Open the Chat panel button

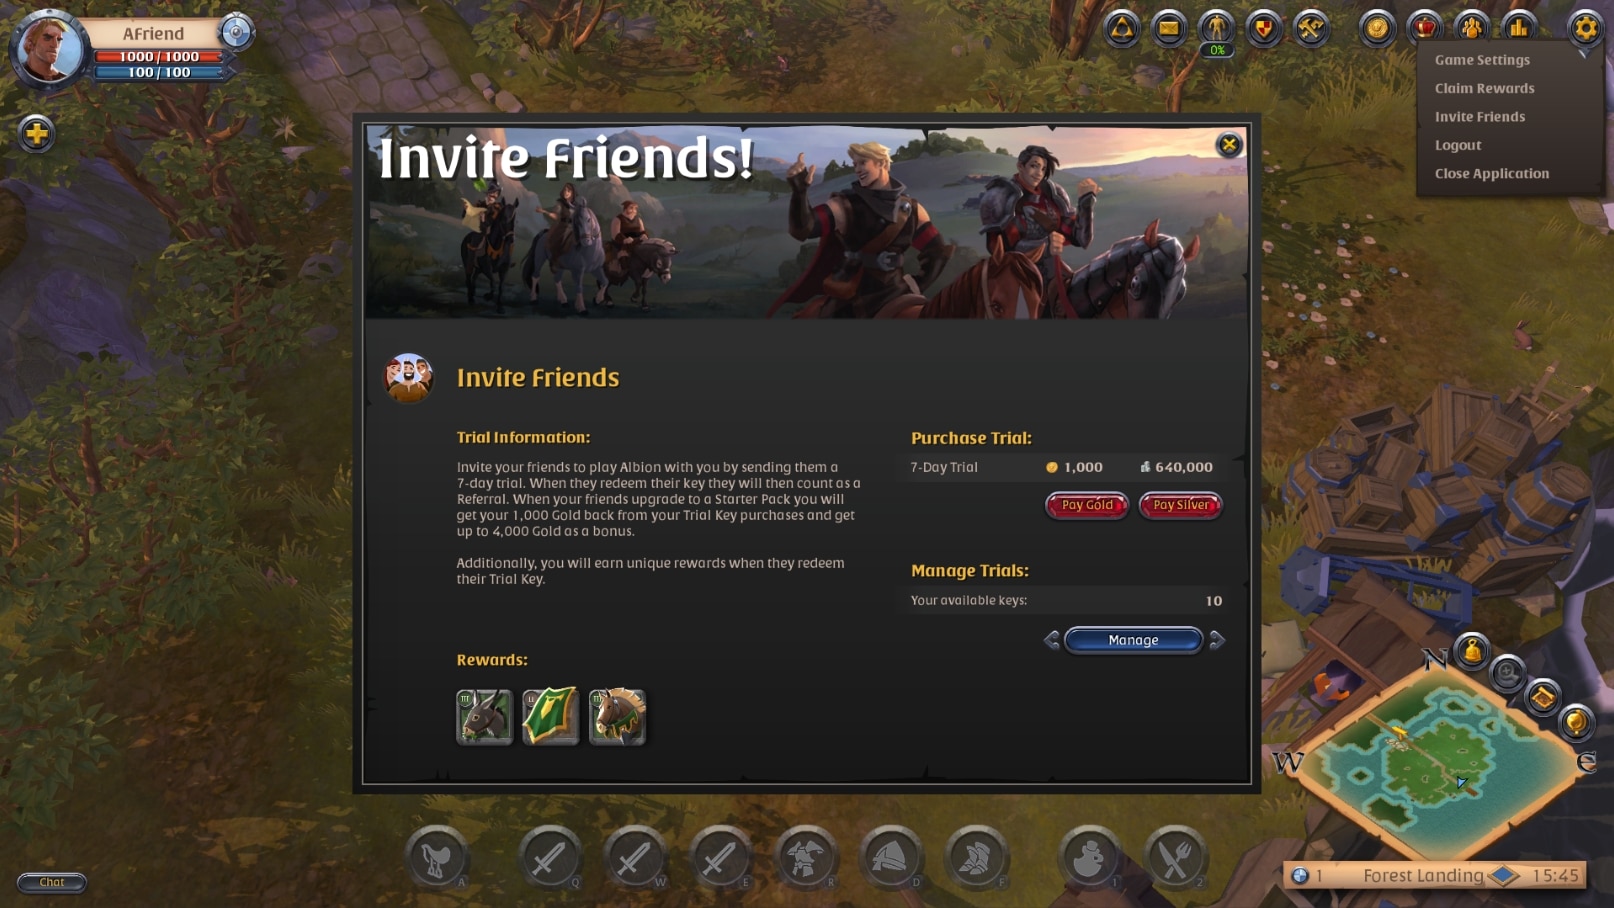point(52,882)
